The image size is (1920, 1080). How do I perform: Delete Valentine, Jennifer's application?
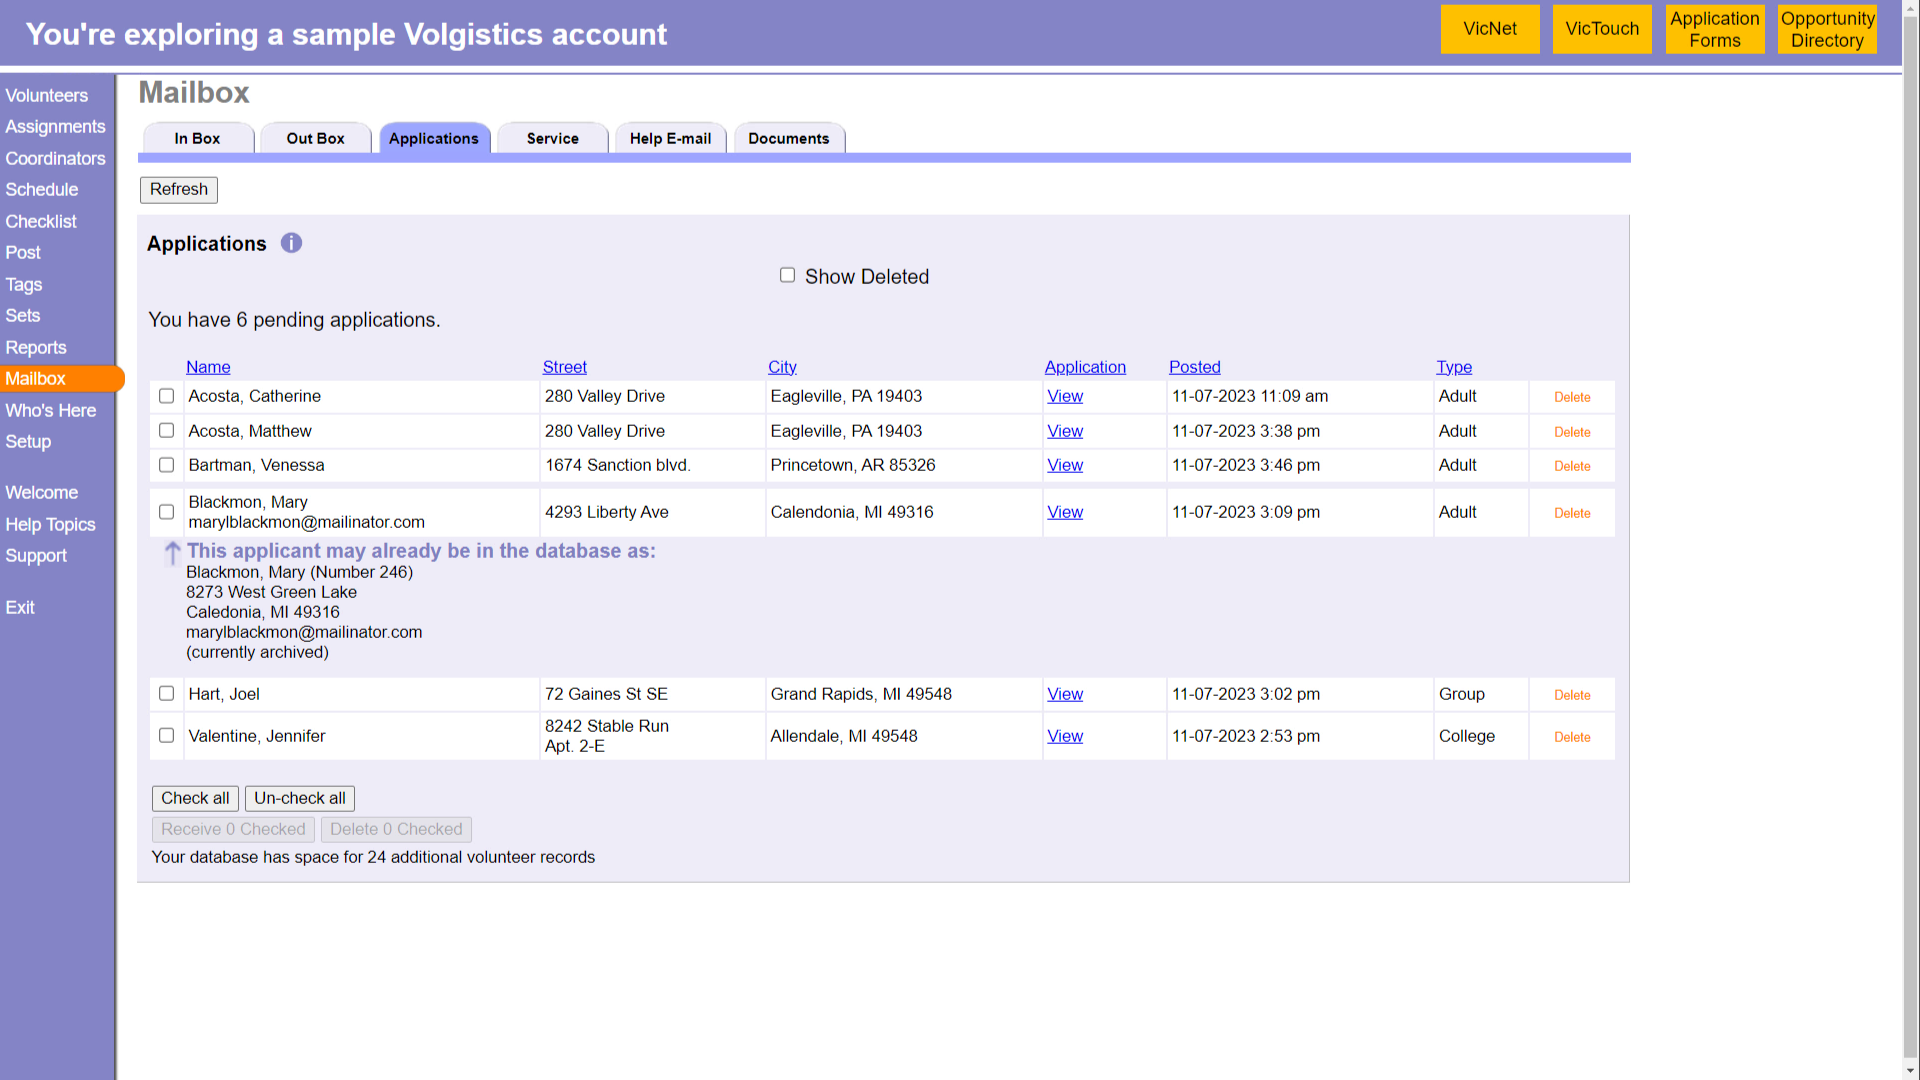click(x=1571, y=737)
